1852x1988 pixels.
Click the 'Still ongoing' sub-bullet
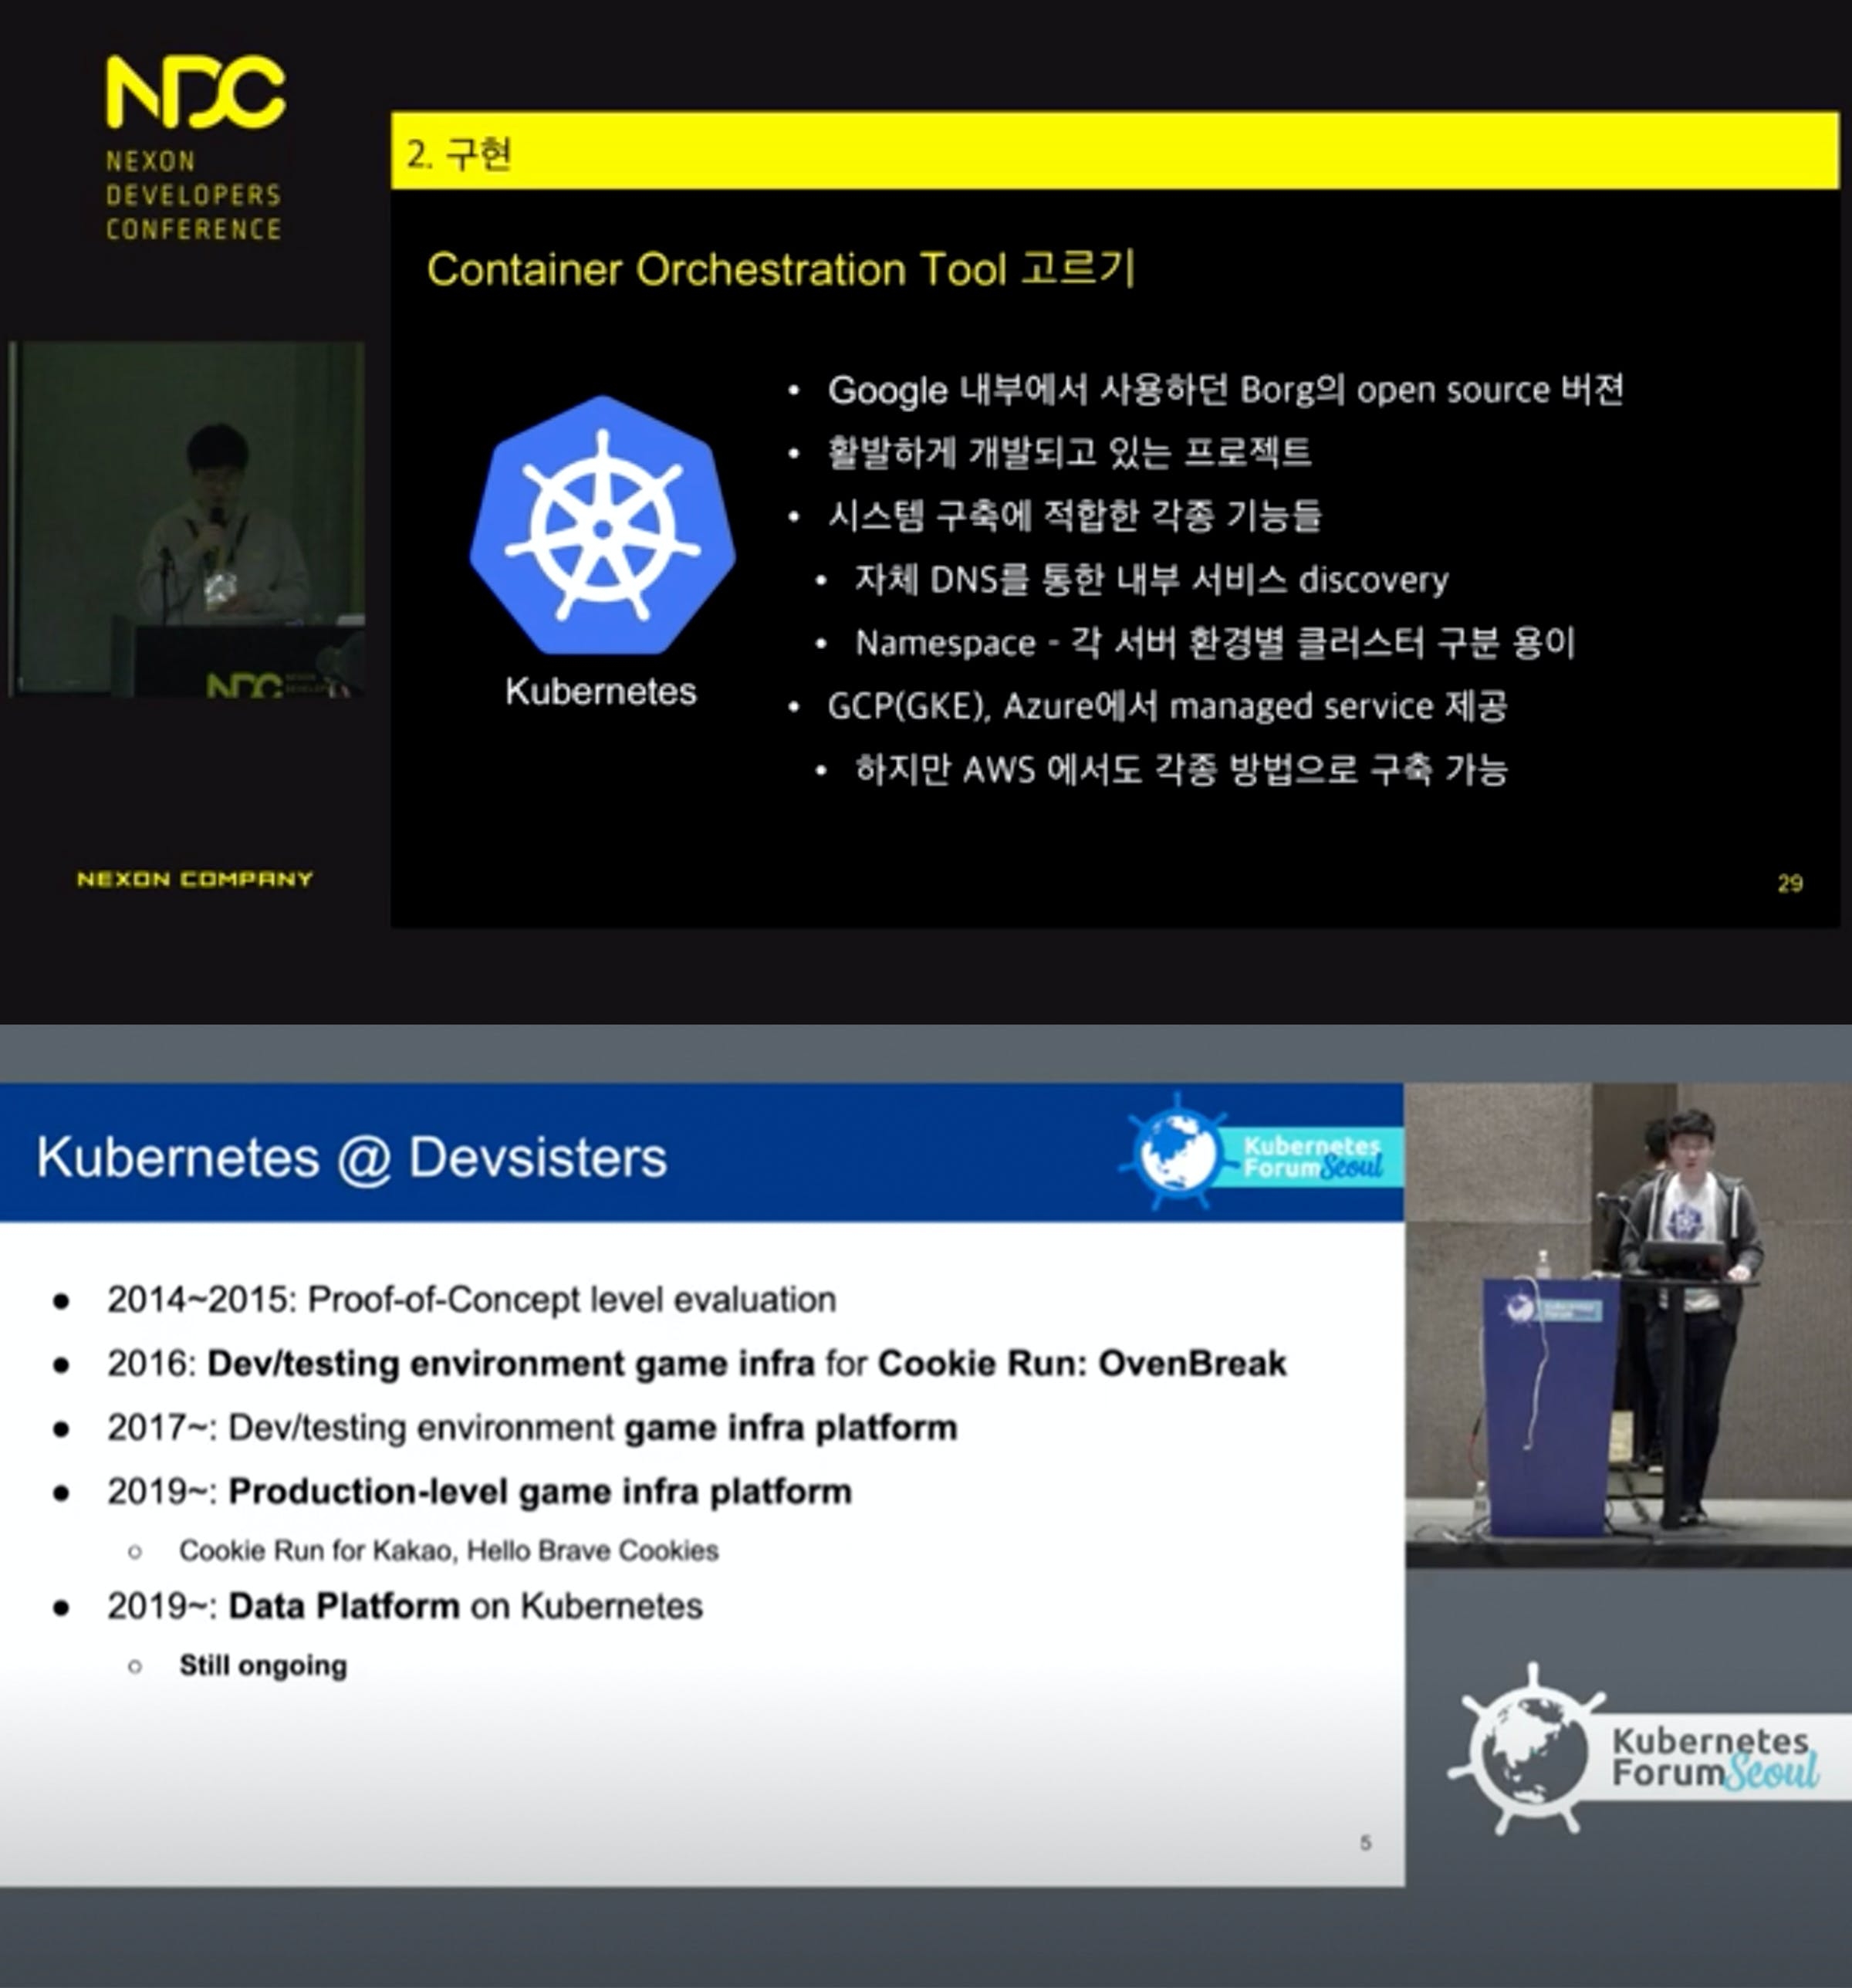click(263, 1665)
